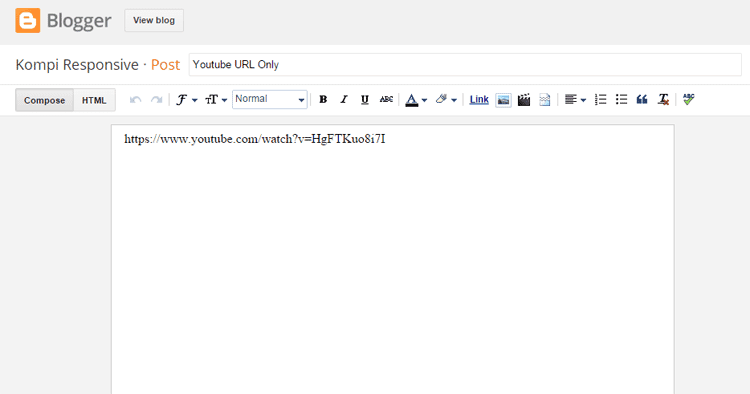Open the View blog button
The width and height of the screenshot is (750, 394).
[154, 21]
